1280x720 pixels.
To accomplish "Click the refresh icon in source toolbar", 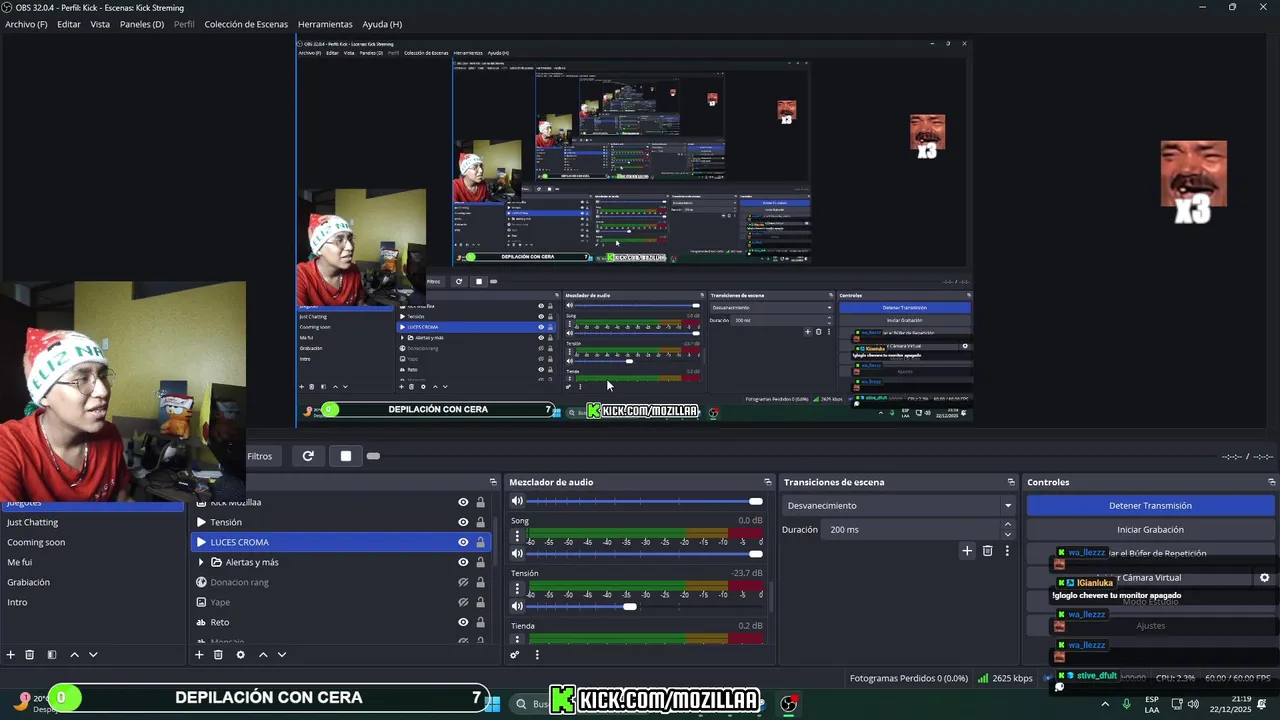I will click(x=308, y=456).
